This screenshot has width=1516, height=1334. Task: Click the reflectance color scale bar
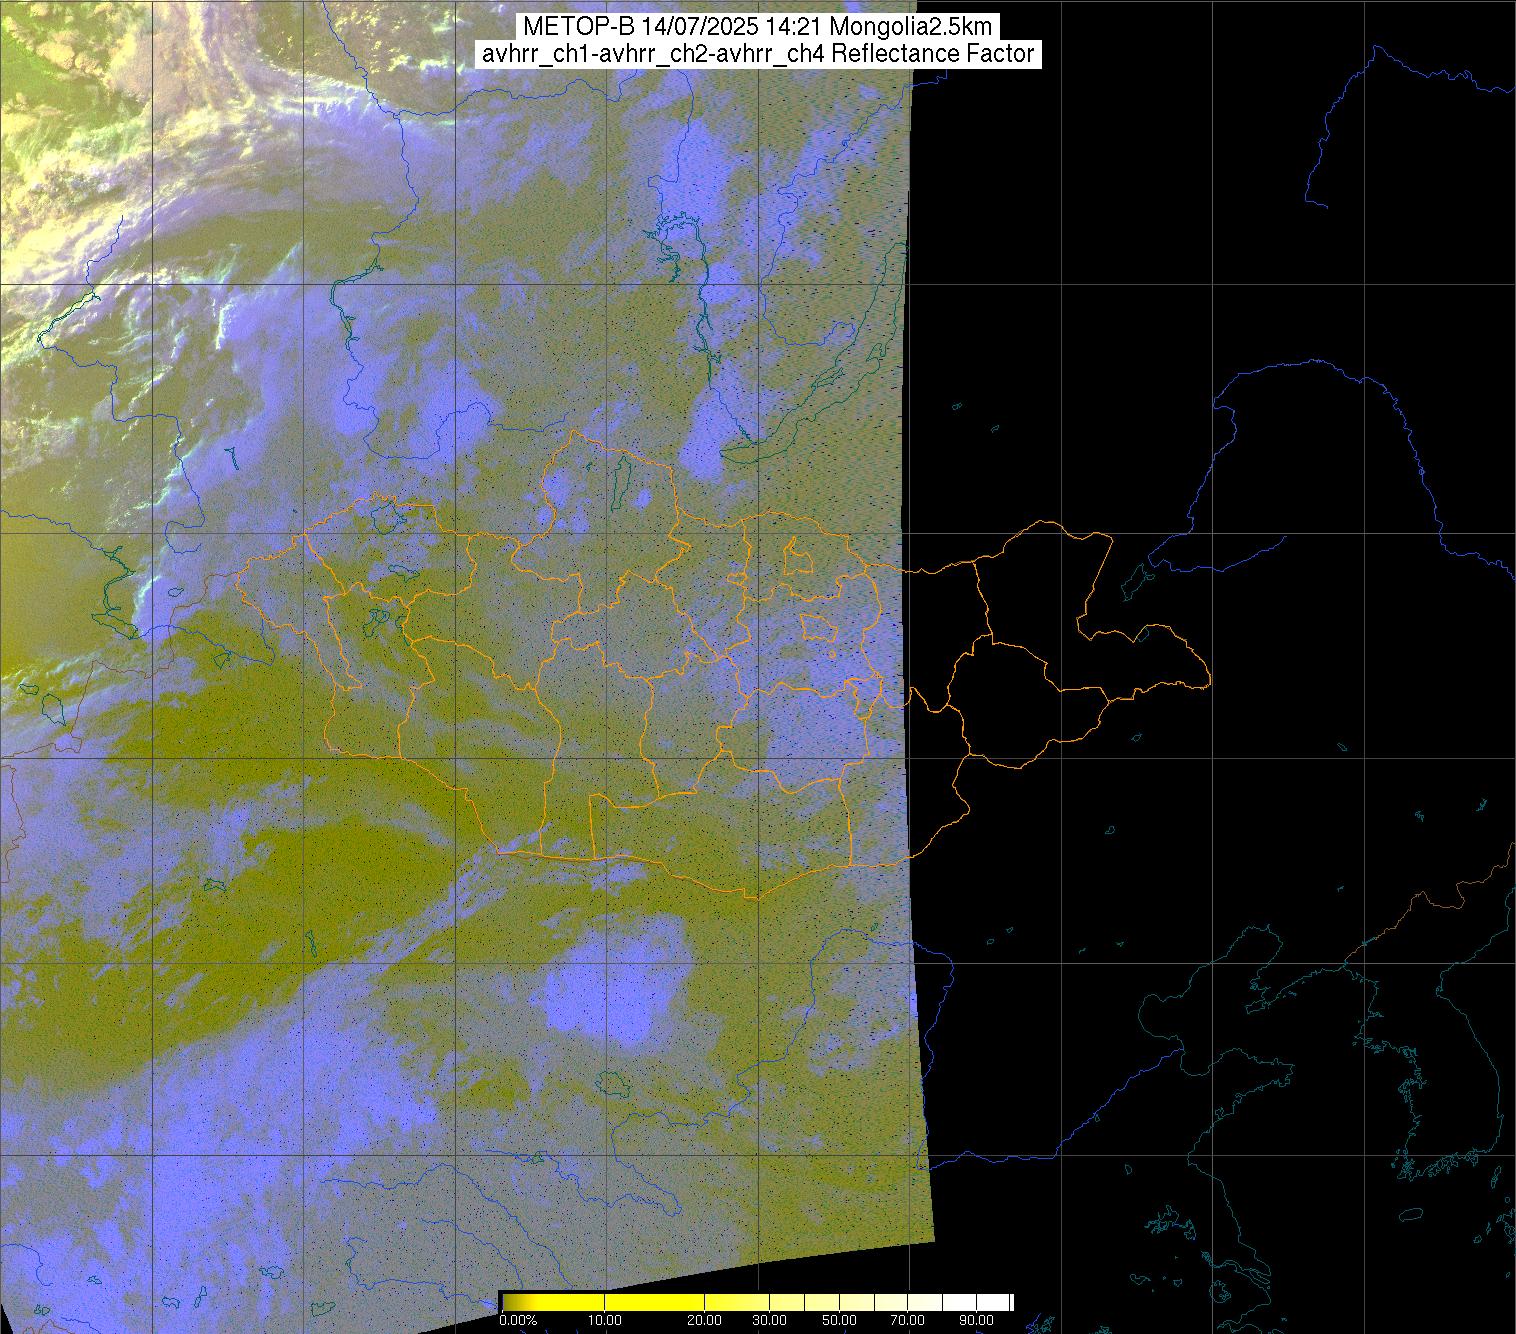tap(757, 1301)
